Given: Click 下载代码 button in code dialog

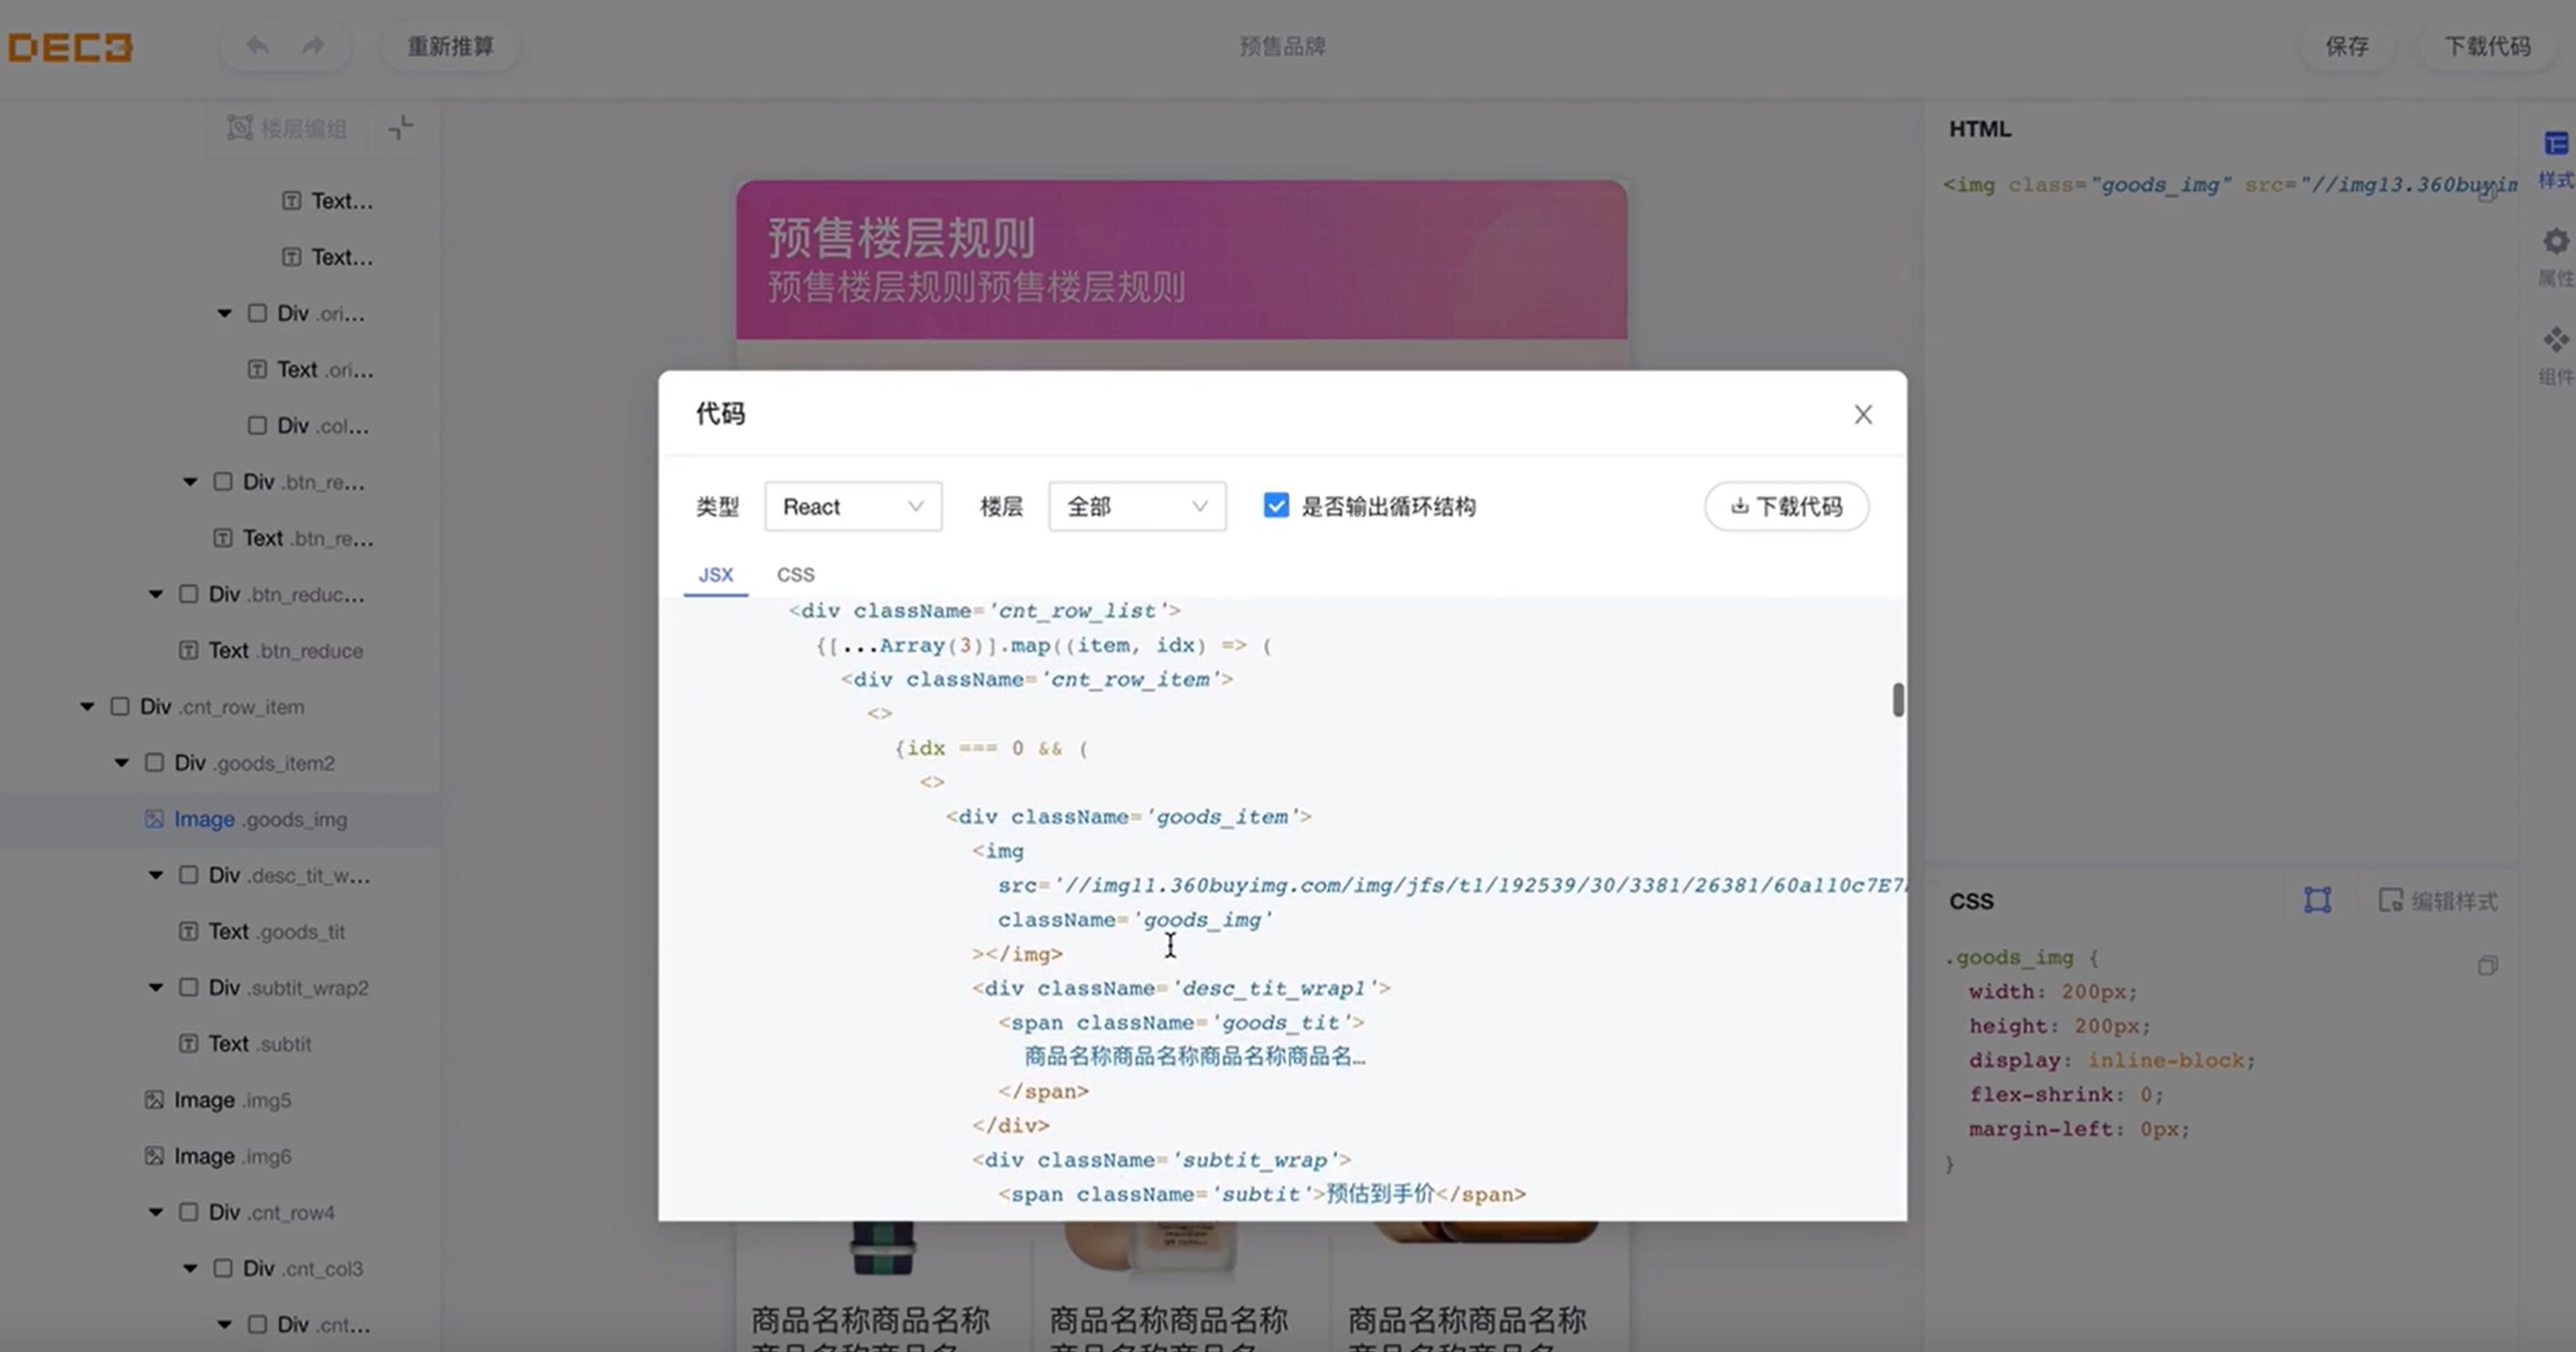Looking at the screenshot, I should [1786, 506].
